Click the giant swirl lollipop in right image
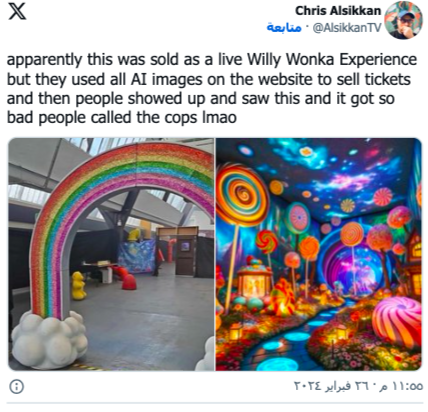The height and width of the screenshot is (412, 428). (x=242, y=194)
